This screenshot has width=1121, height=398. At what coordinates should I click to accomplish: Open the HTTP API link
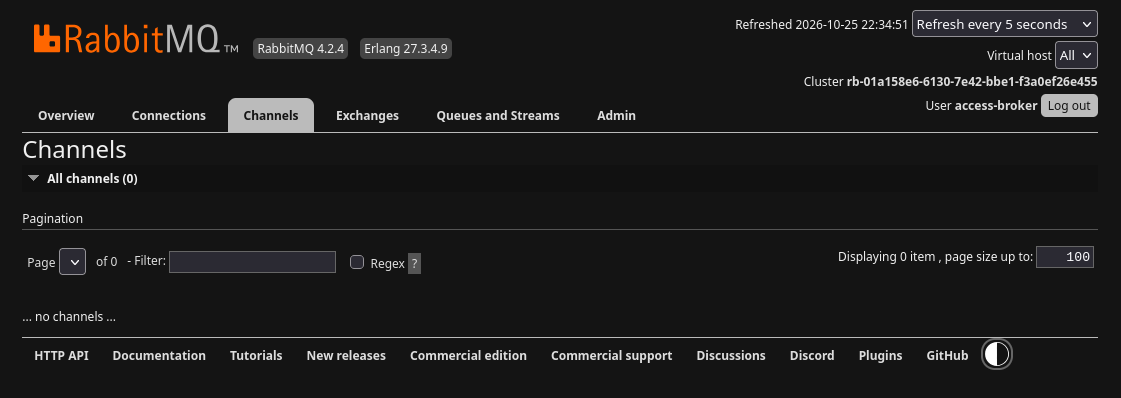tap(61, 355)
